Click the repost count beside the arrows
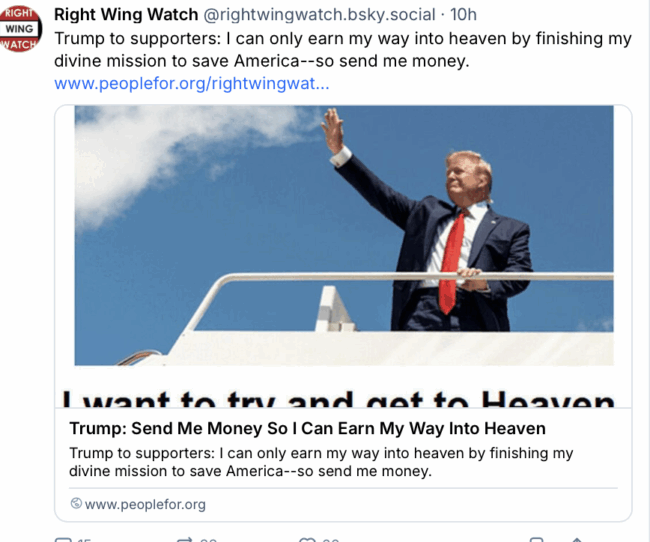 [208, 540]
